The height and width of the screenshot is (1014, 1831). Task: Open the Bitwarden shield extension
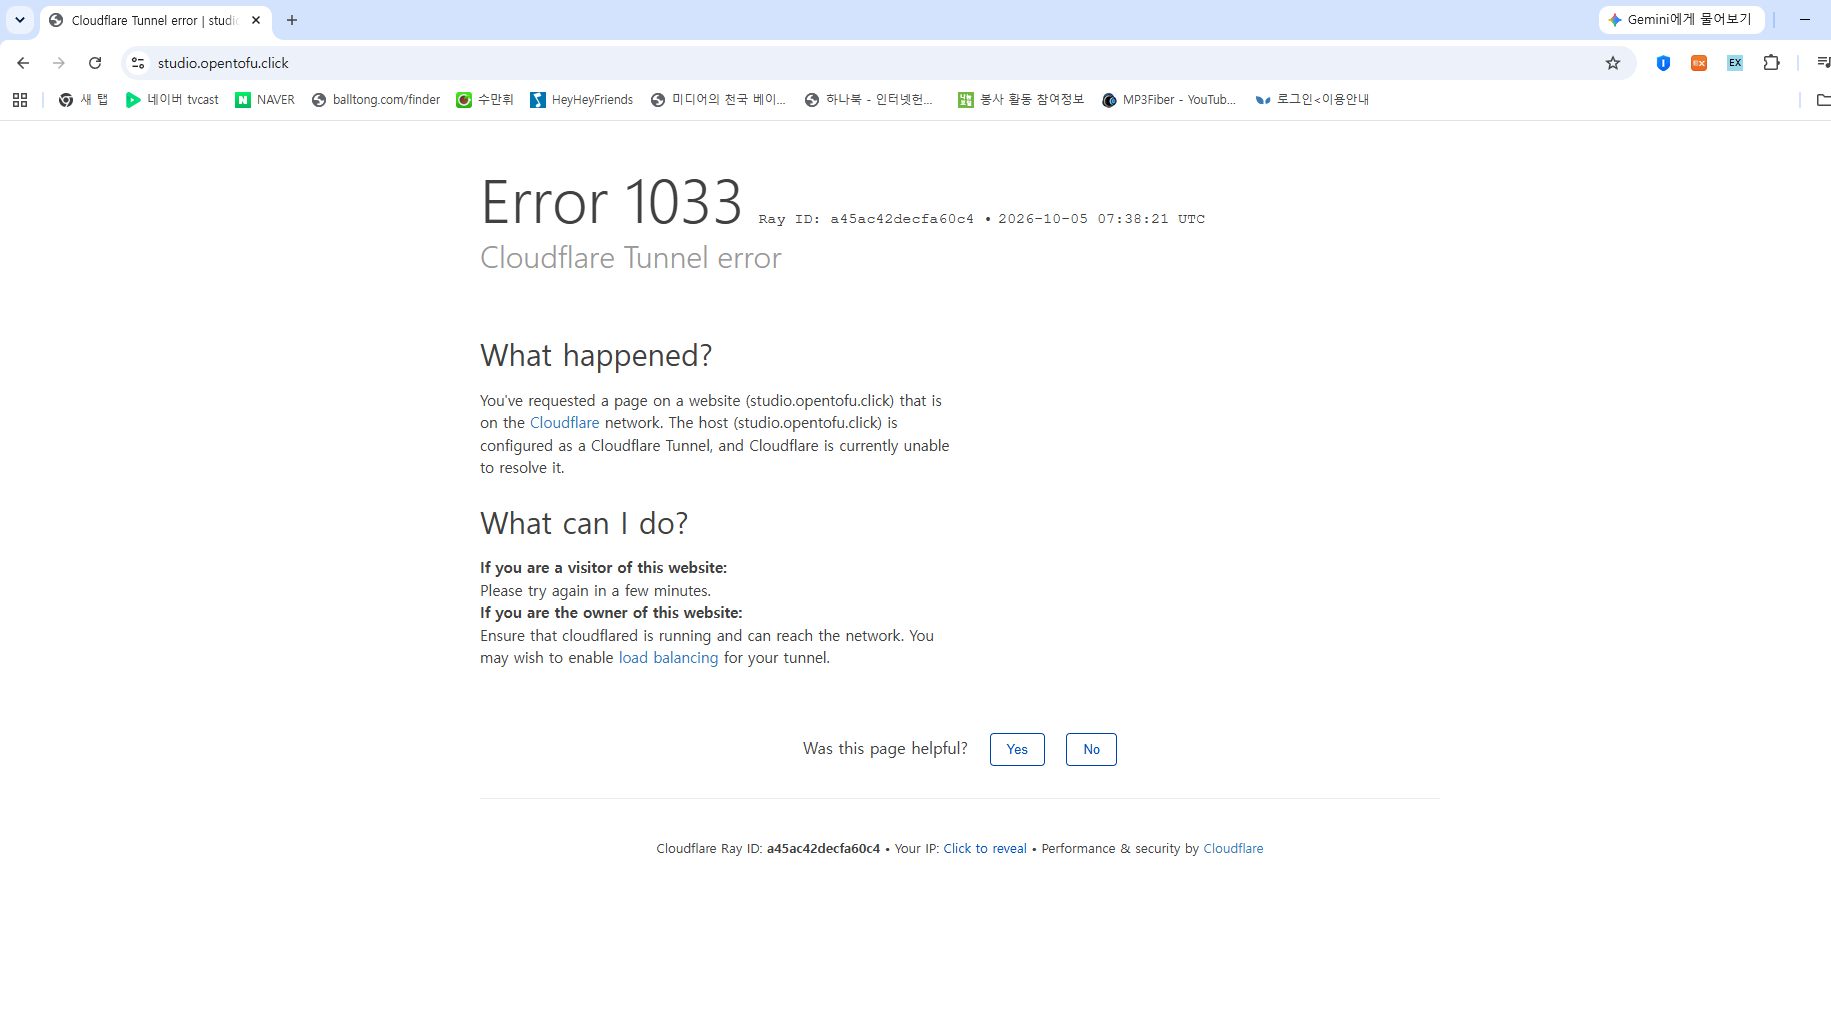1663,63
